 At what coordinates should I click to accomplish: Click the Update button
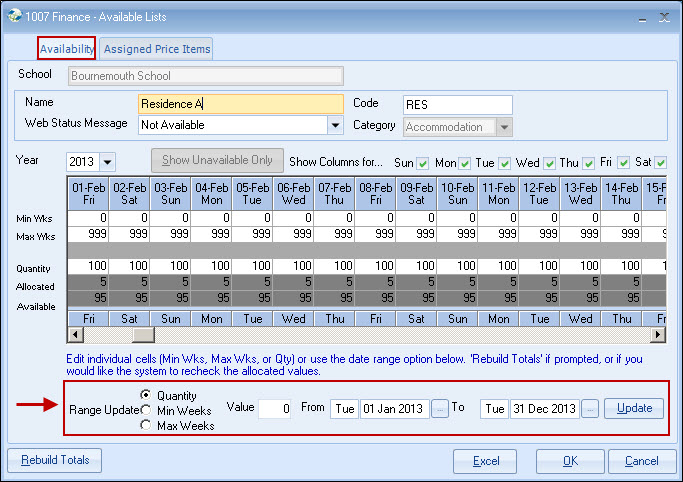coord(634,408)
